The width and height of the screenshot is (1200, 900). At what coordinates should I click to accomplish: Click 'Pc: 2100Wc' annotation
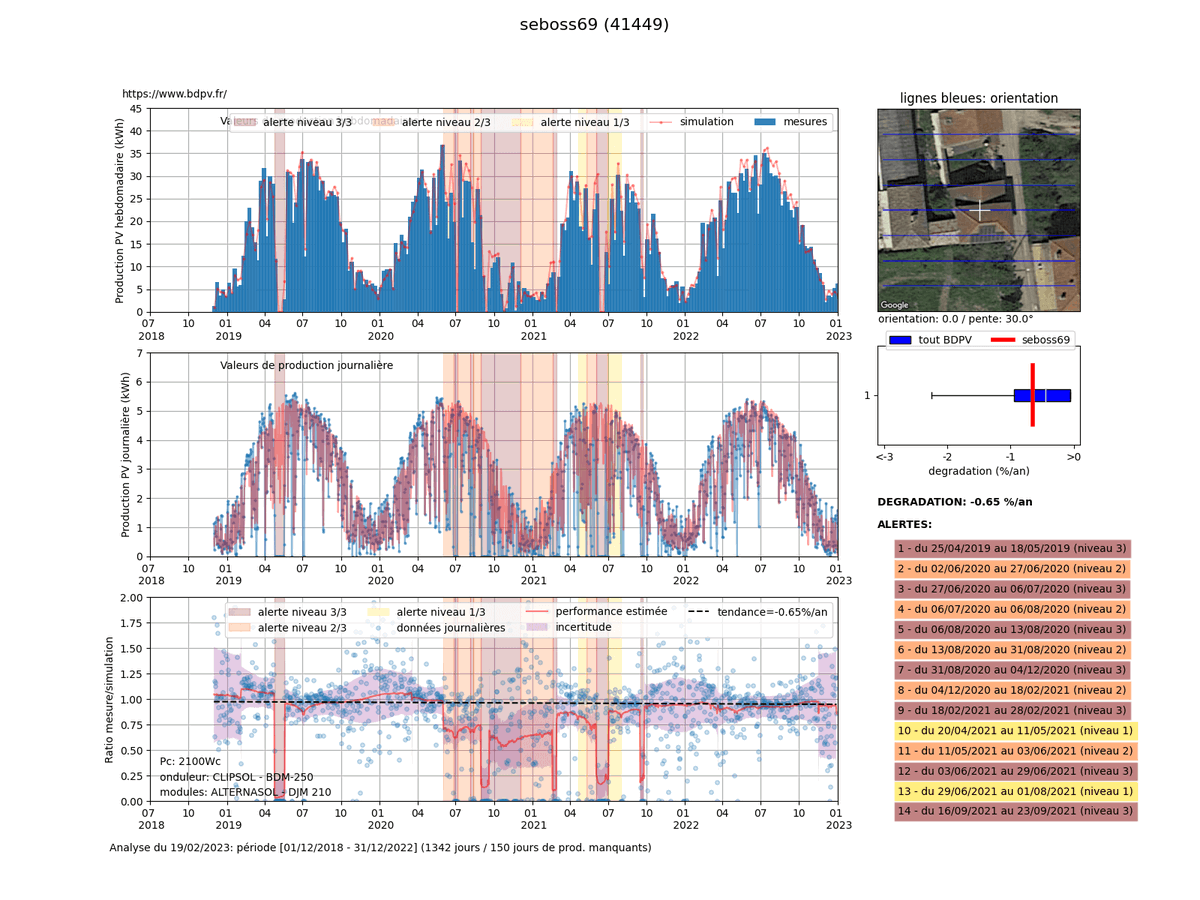point(190,761)
